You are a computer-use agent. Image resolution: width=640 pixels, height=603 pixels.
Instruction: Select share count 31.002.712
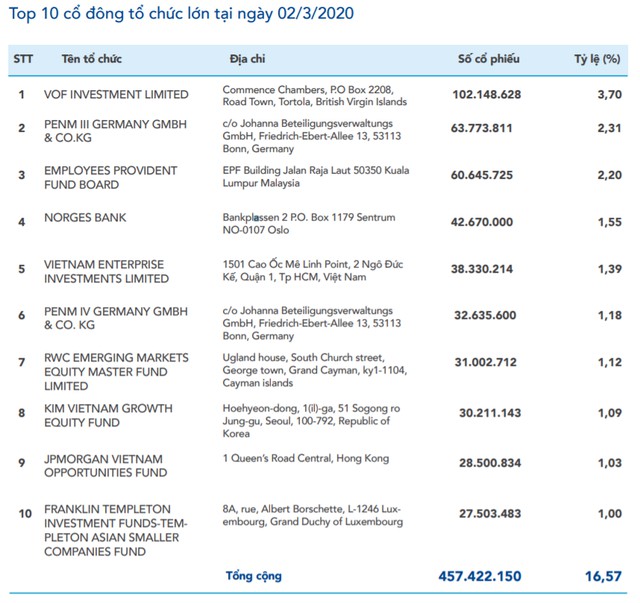pos(486,362)
